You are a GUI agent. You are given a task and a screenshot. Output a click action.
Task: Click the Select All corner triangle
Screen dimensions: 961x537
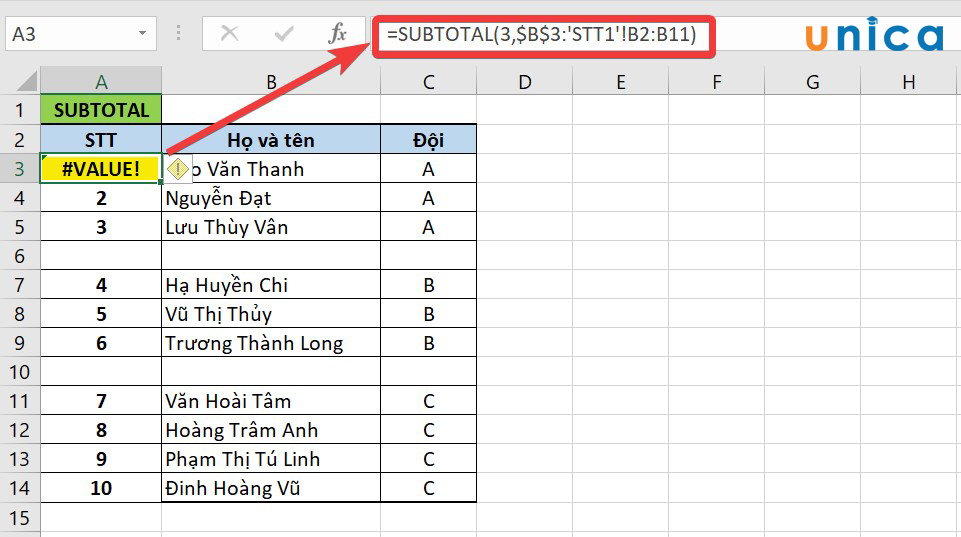[x=27, y=82]
